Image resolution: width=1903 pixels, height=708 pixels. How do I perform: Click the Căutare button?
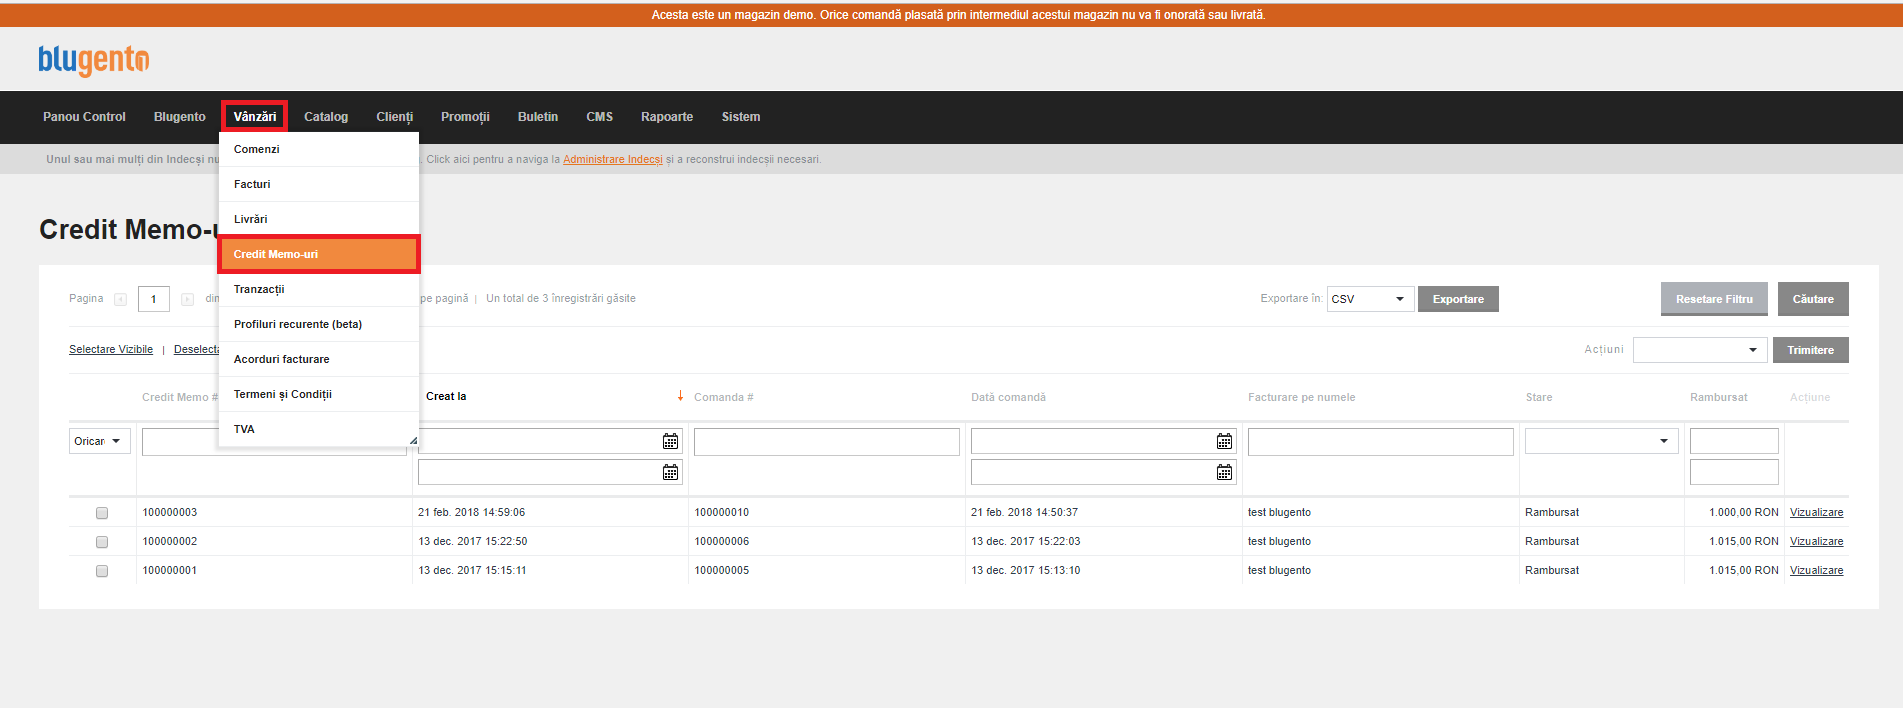coord(1813,299)
